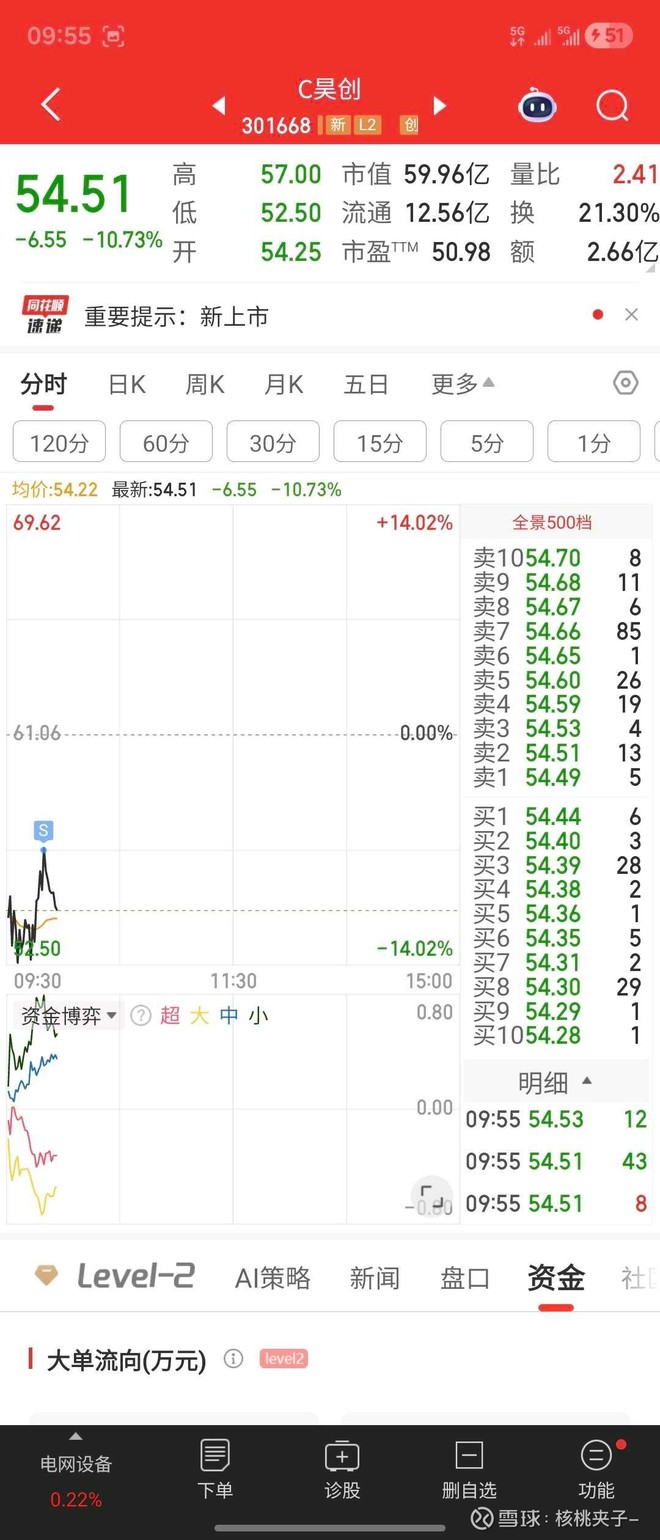Viewport: 660px width, 1540px height.
Task: Dismiss the 重要提示 notice banner
Action: tap(631, 315)
